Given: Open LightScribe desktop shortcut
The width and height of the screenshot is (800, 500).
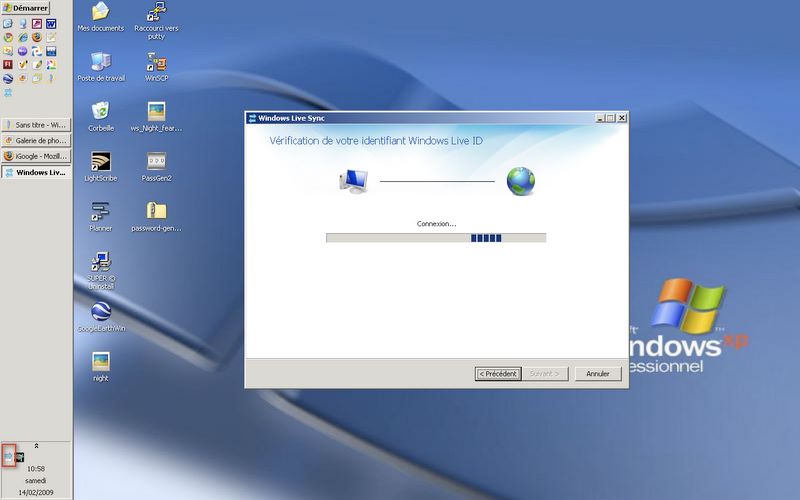Looking at the screenshot, I should [101, 167].
